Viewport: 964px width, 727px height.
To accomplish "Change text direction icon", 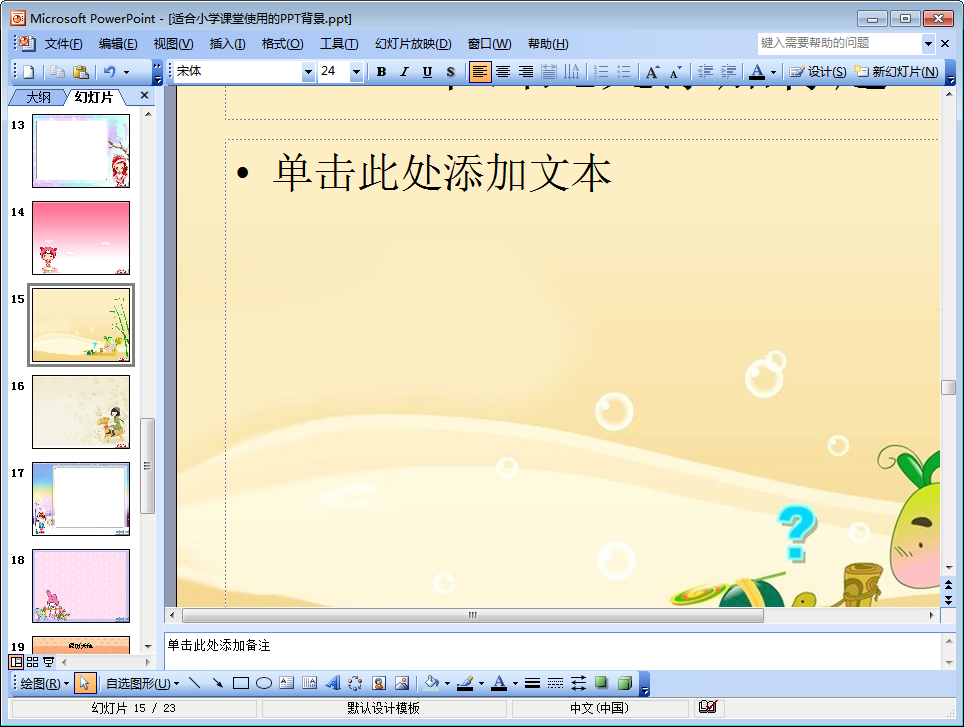I will (x=572, y=72).
